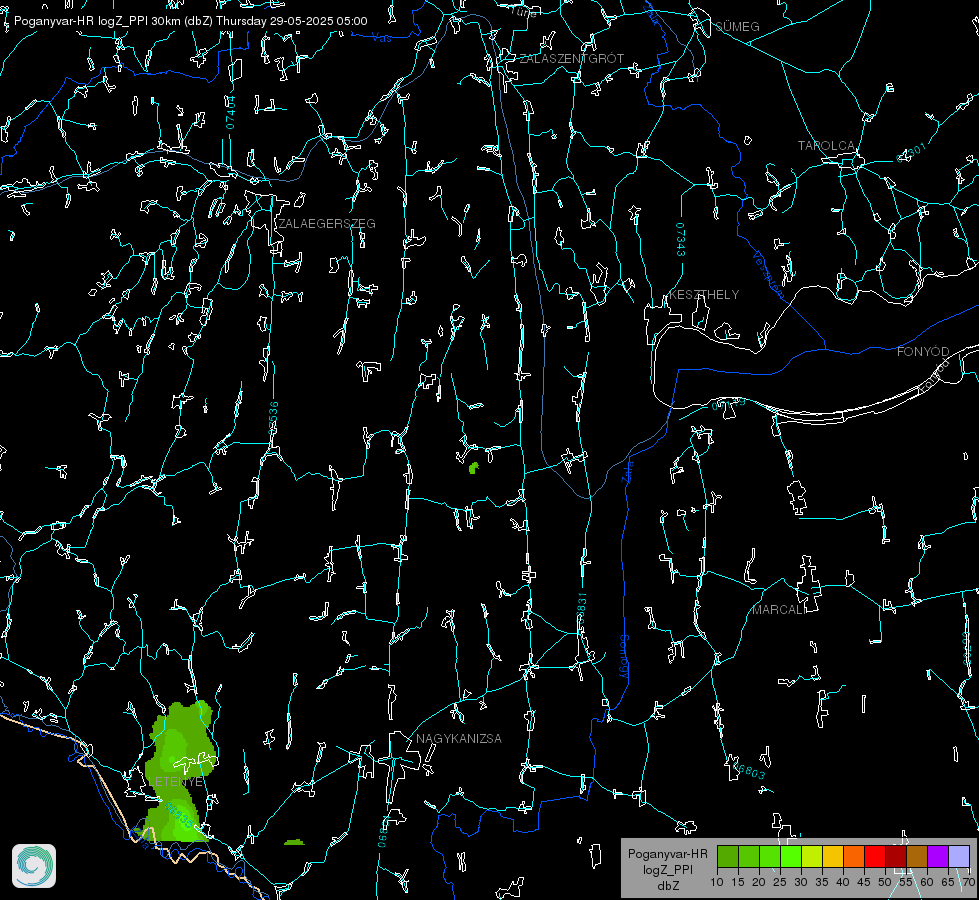Image resolution: width=979 pixels, height=900 pixels.
Task: Click the FONYÓD town label
Action: pyautogui.click(x=923, y=352)
